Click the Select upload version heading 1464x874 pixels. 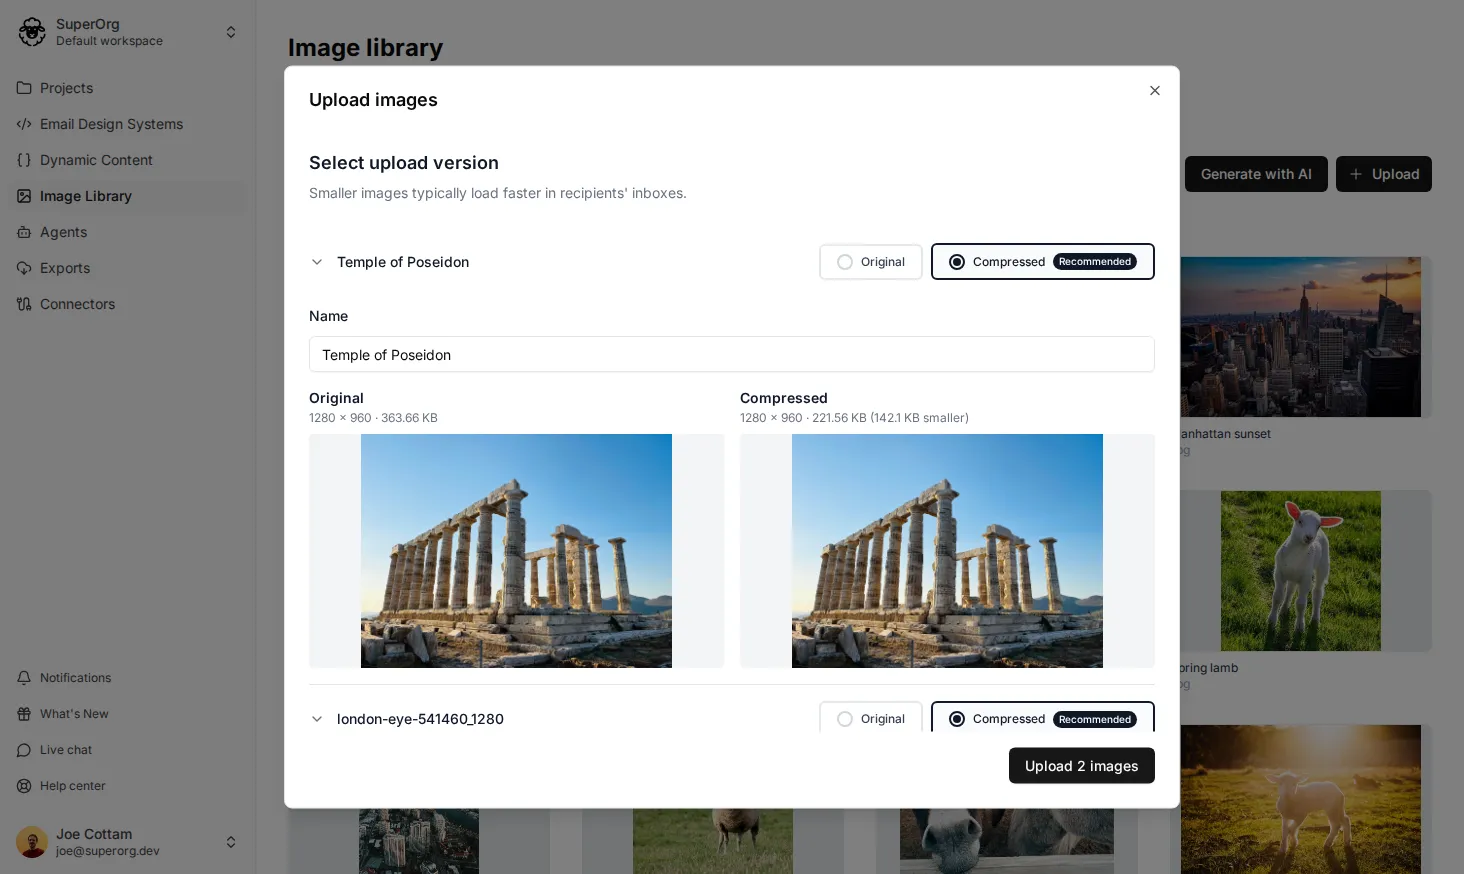pos(404,163)
